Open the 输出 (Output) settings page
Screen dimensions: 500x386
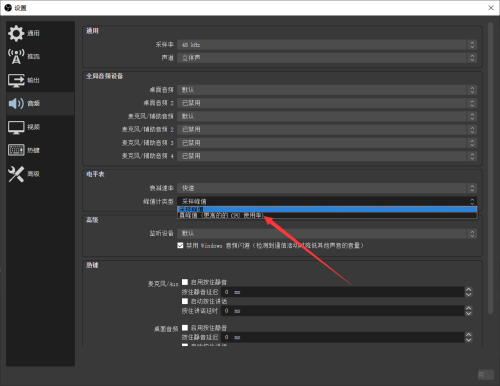tap(40, 80)
